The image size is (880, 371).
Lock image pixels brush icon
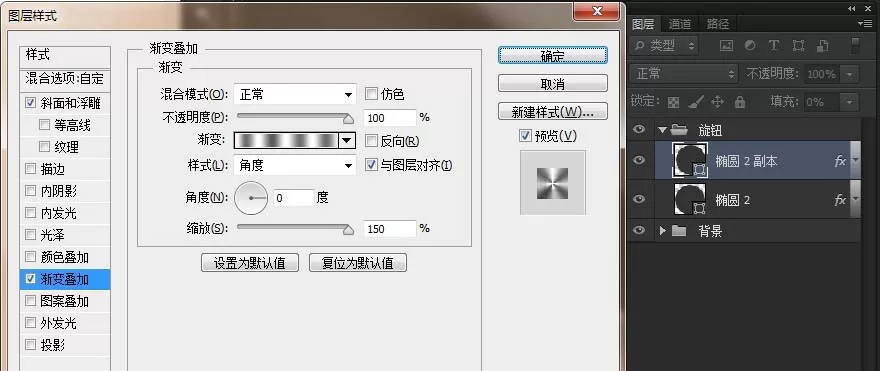point(695,102)
